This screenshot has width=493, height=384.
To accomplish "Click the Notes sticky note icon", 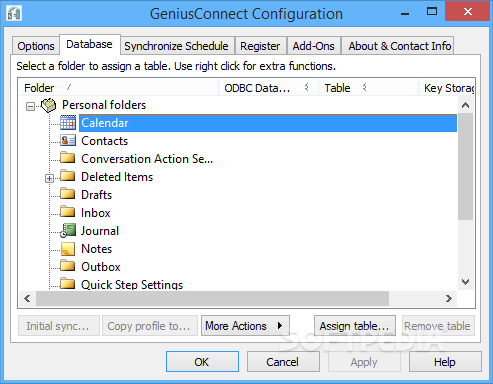I will point(68,249).
